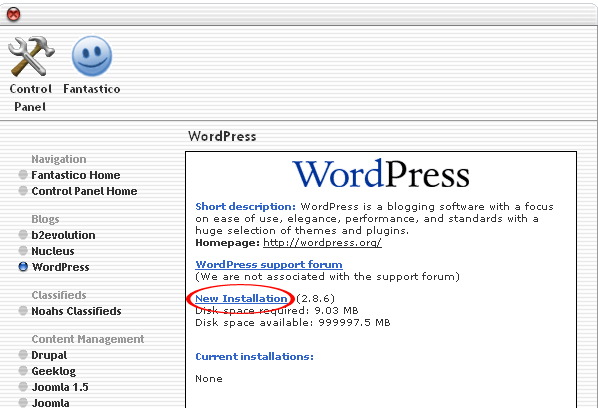Click the Fantastico smiley face icon

pos(92,56)
